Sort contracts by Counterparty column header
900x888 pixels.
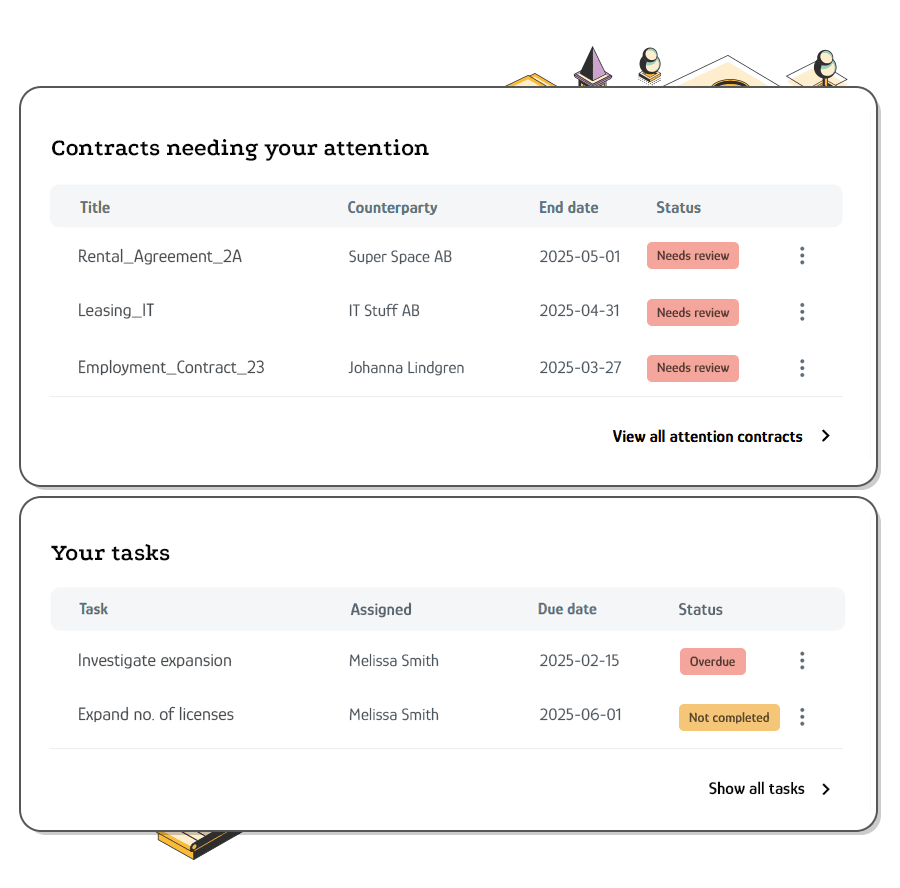click(x=392, y=208)
